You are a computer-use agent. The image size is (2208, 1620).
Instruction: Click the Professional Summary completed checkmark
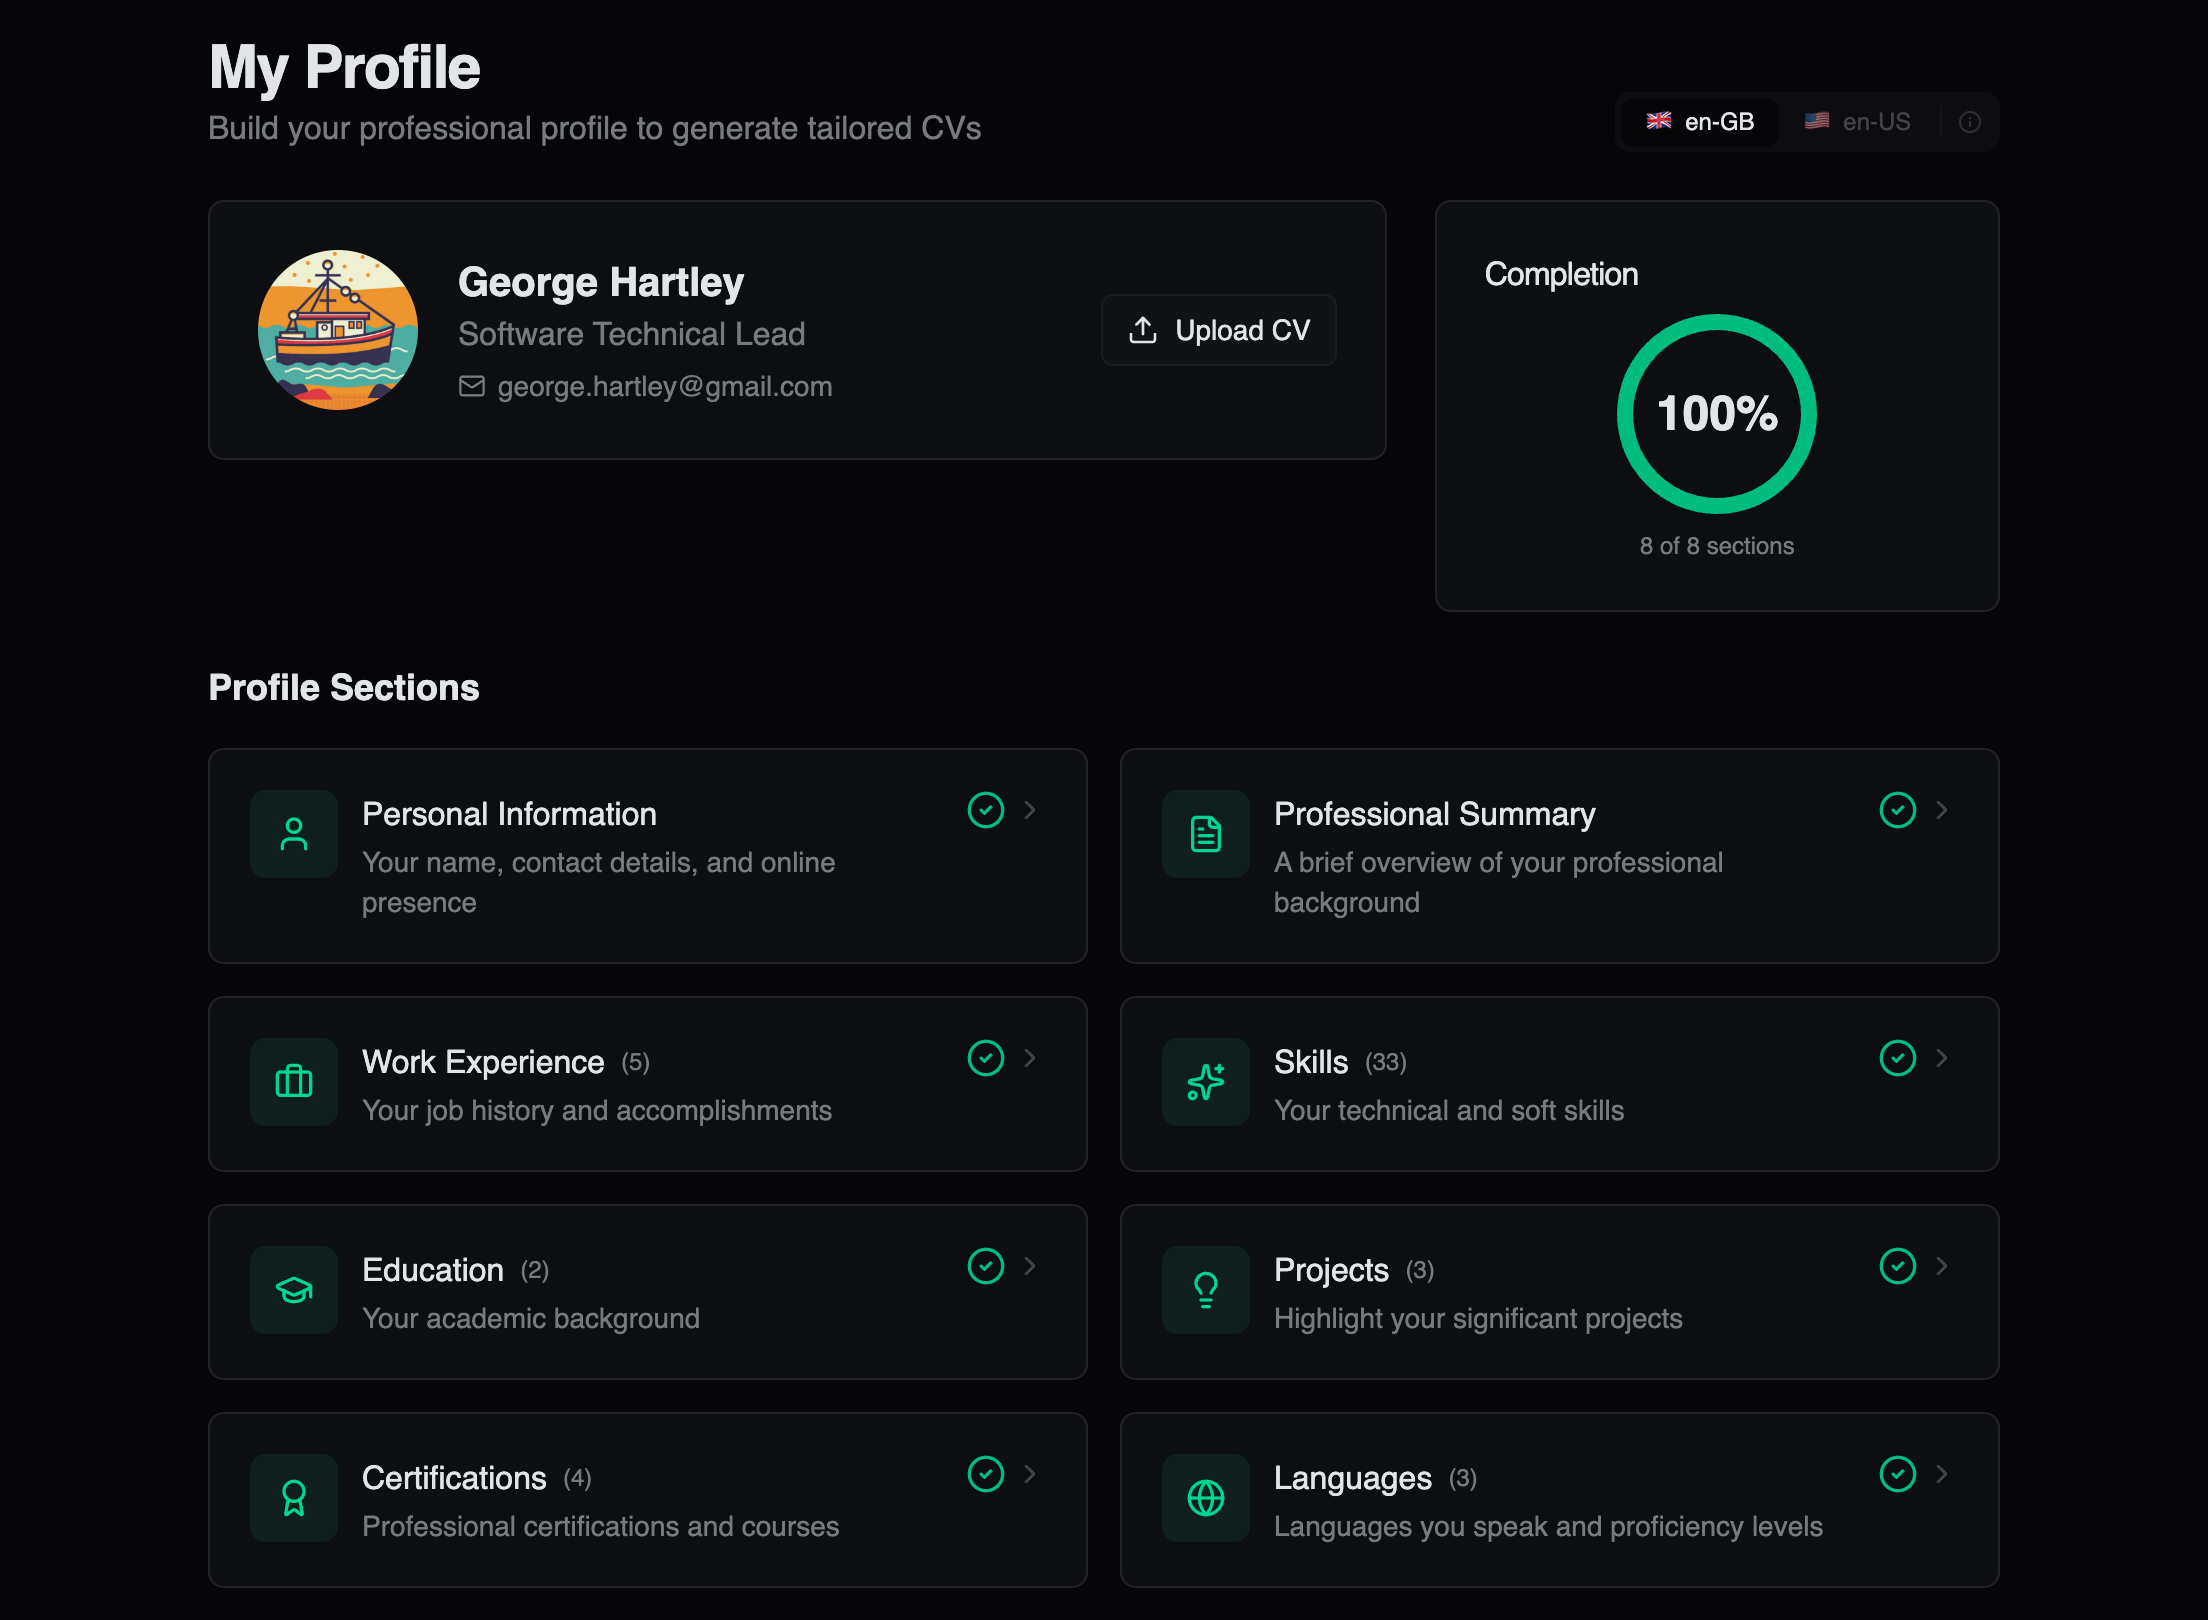coord(1898,810)
